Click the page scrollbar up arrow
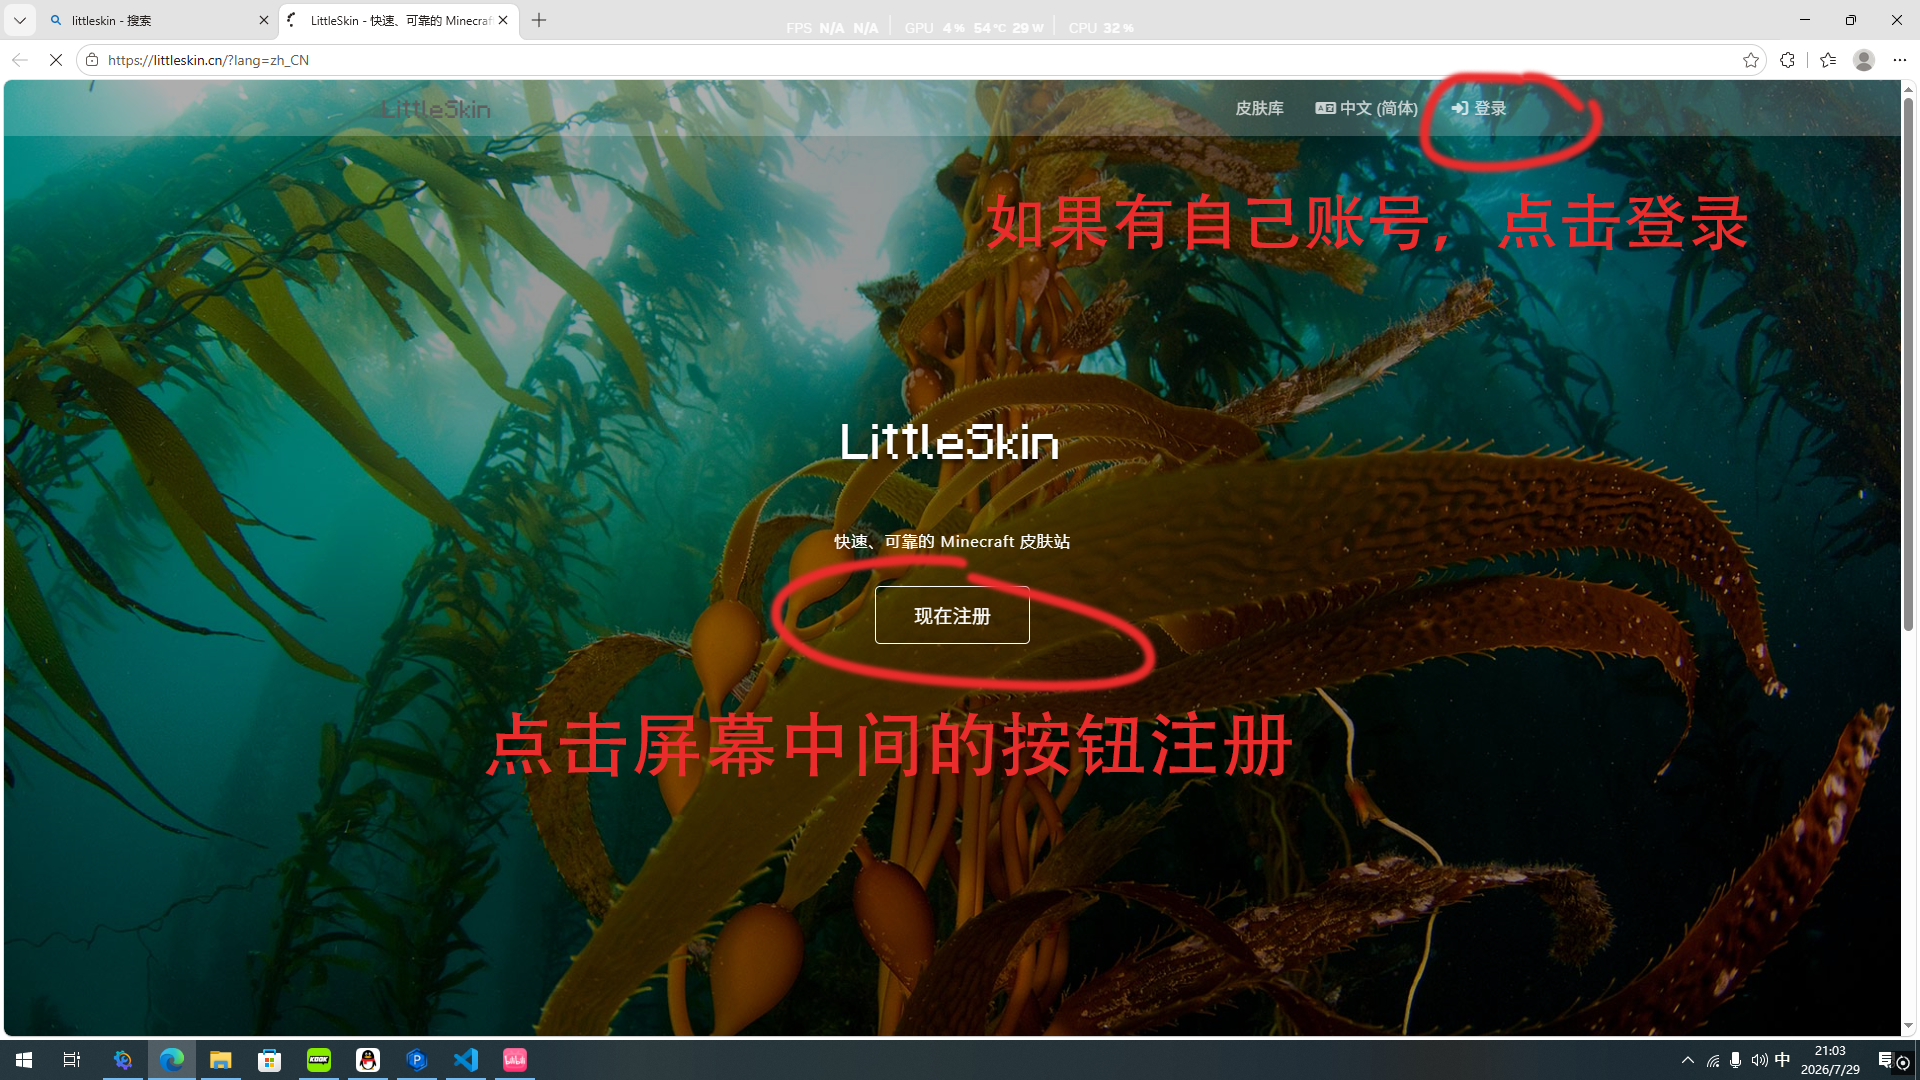The image size is (1920, 1080). (1908, 90)
